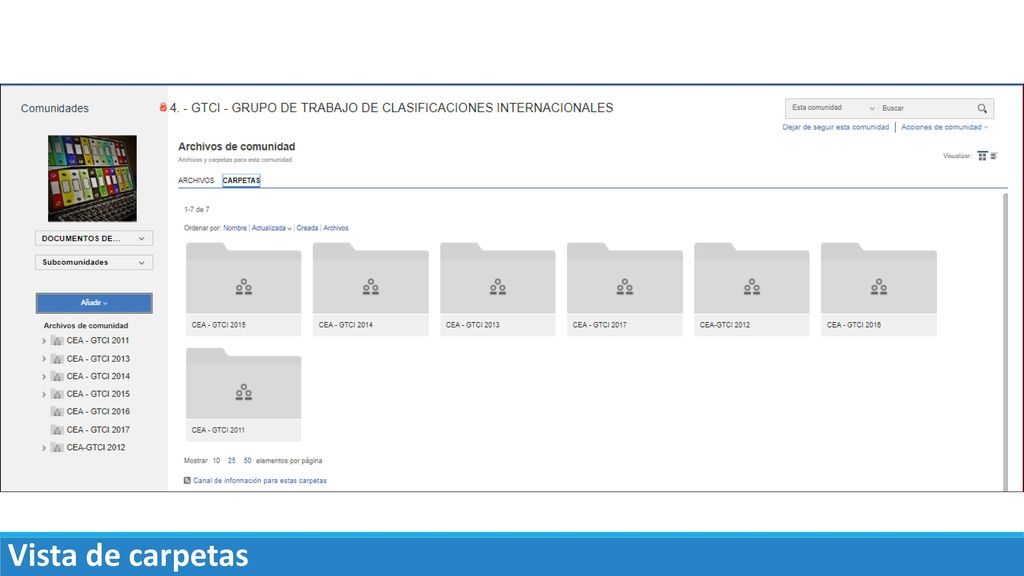
Task: Sort folders by Archivos
Action: pos(336,229)
